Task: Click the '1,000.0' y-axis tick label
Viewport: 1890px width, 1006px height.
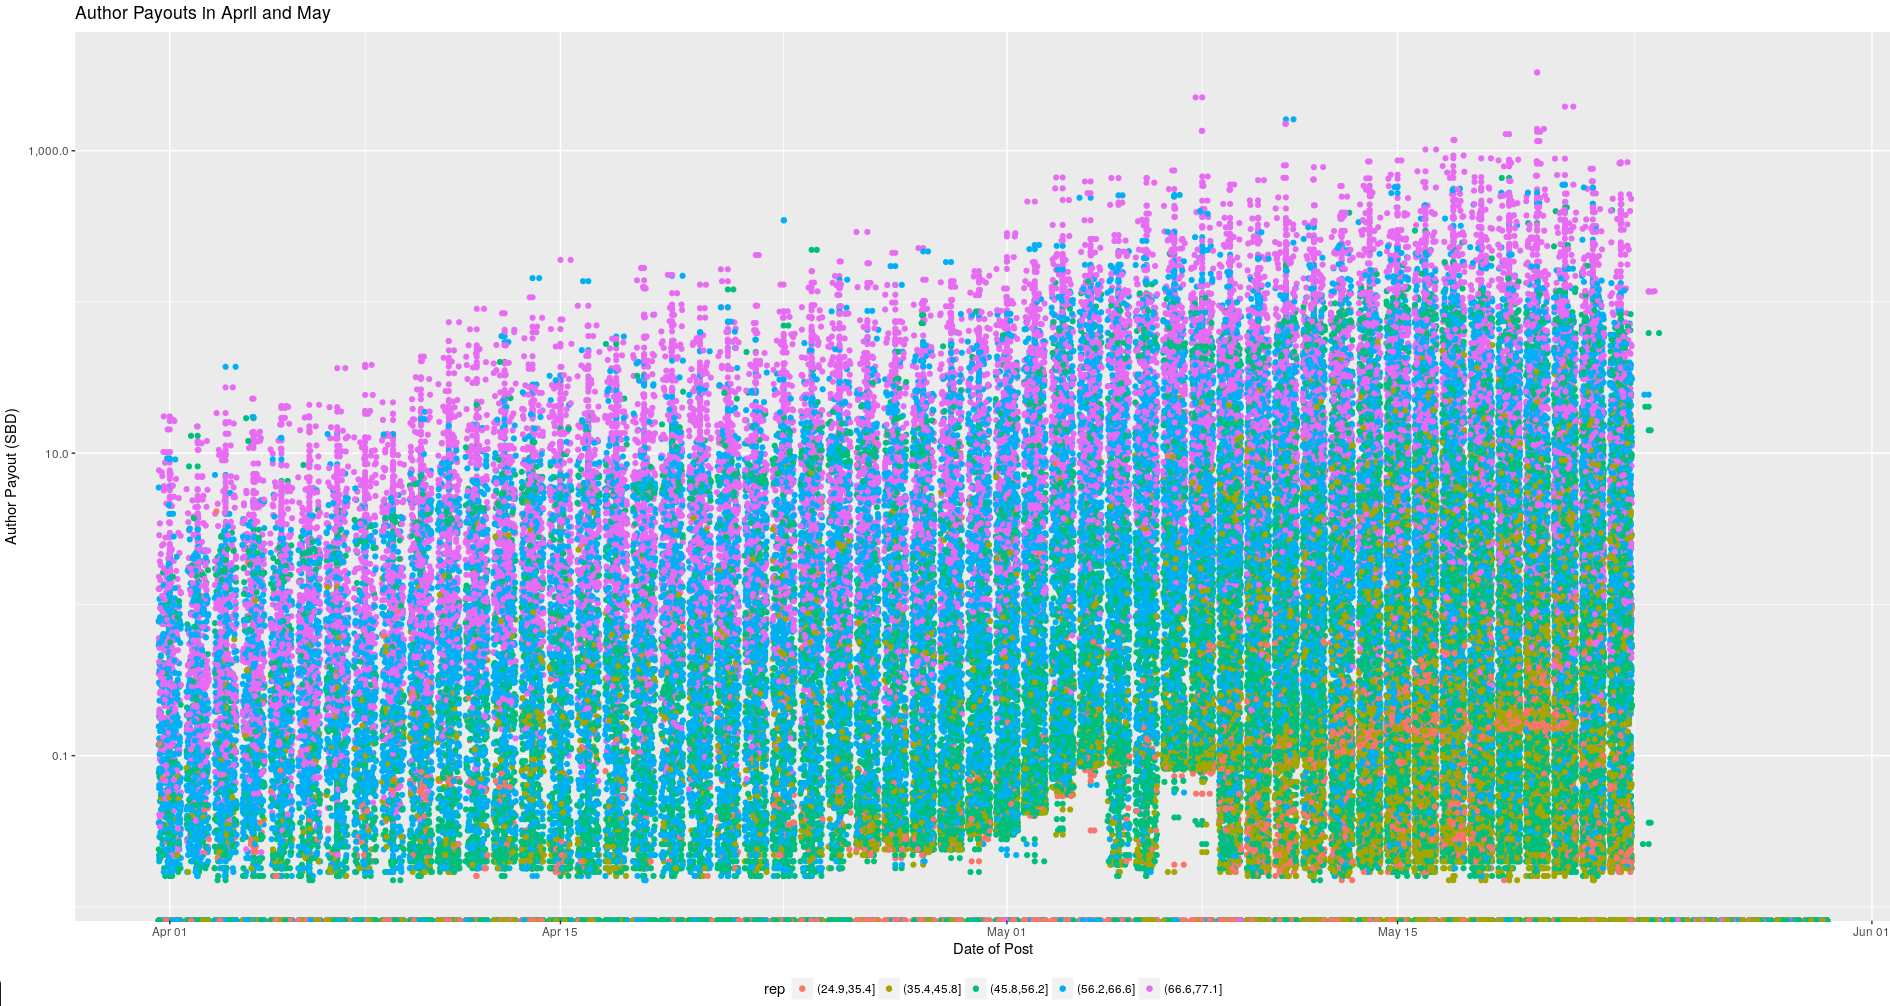Action: point(49,151)
